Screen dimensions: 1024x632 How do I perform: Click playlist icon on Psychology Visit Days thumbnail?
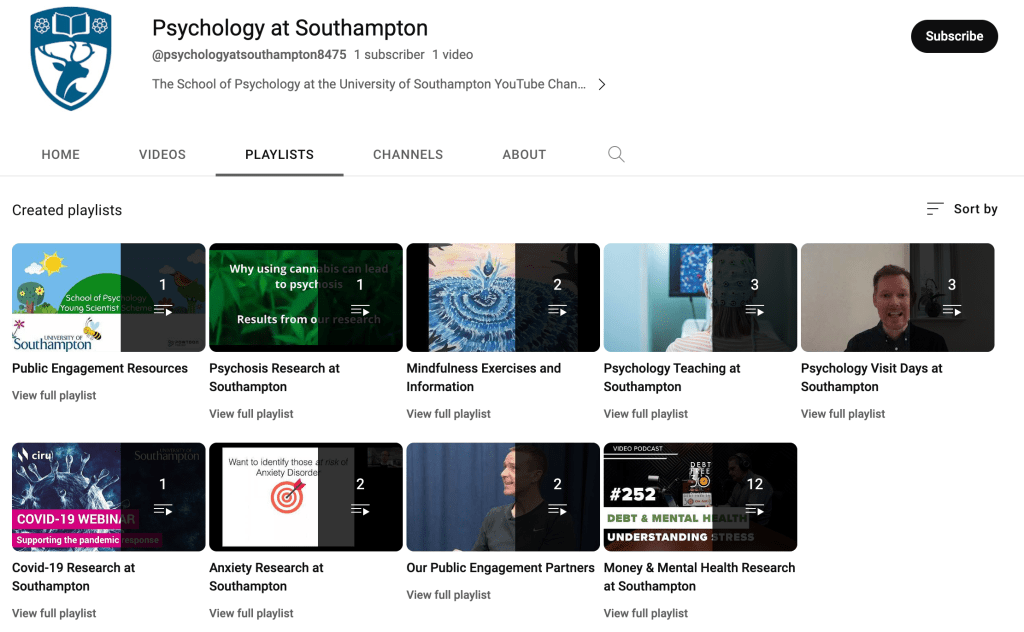(951, 311)
